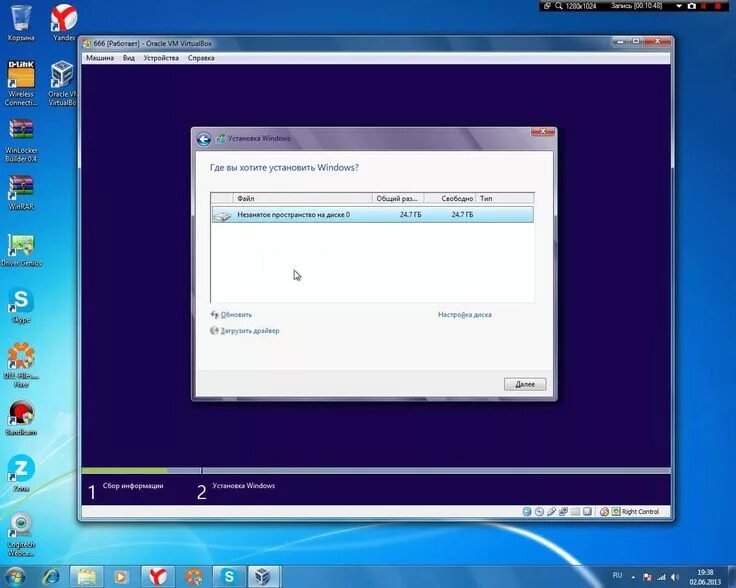Open the Bandicam desktop shortcut

click(21, 418)
